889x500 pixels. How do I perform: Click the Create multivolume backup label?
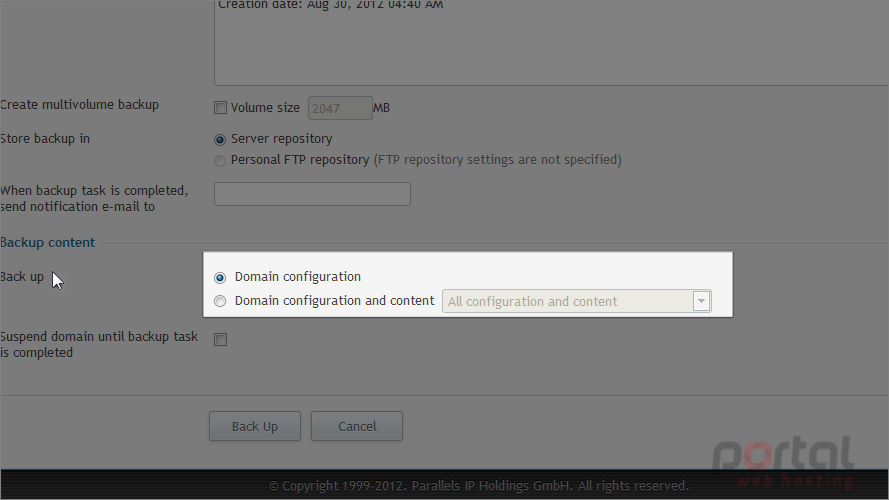click(79, 105)
